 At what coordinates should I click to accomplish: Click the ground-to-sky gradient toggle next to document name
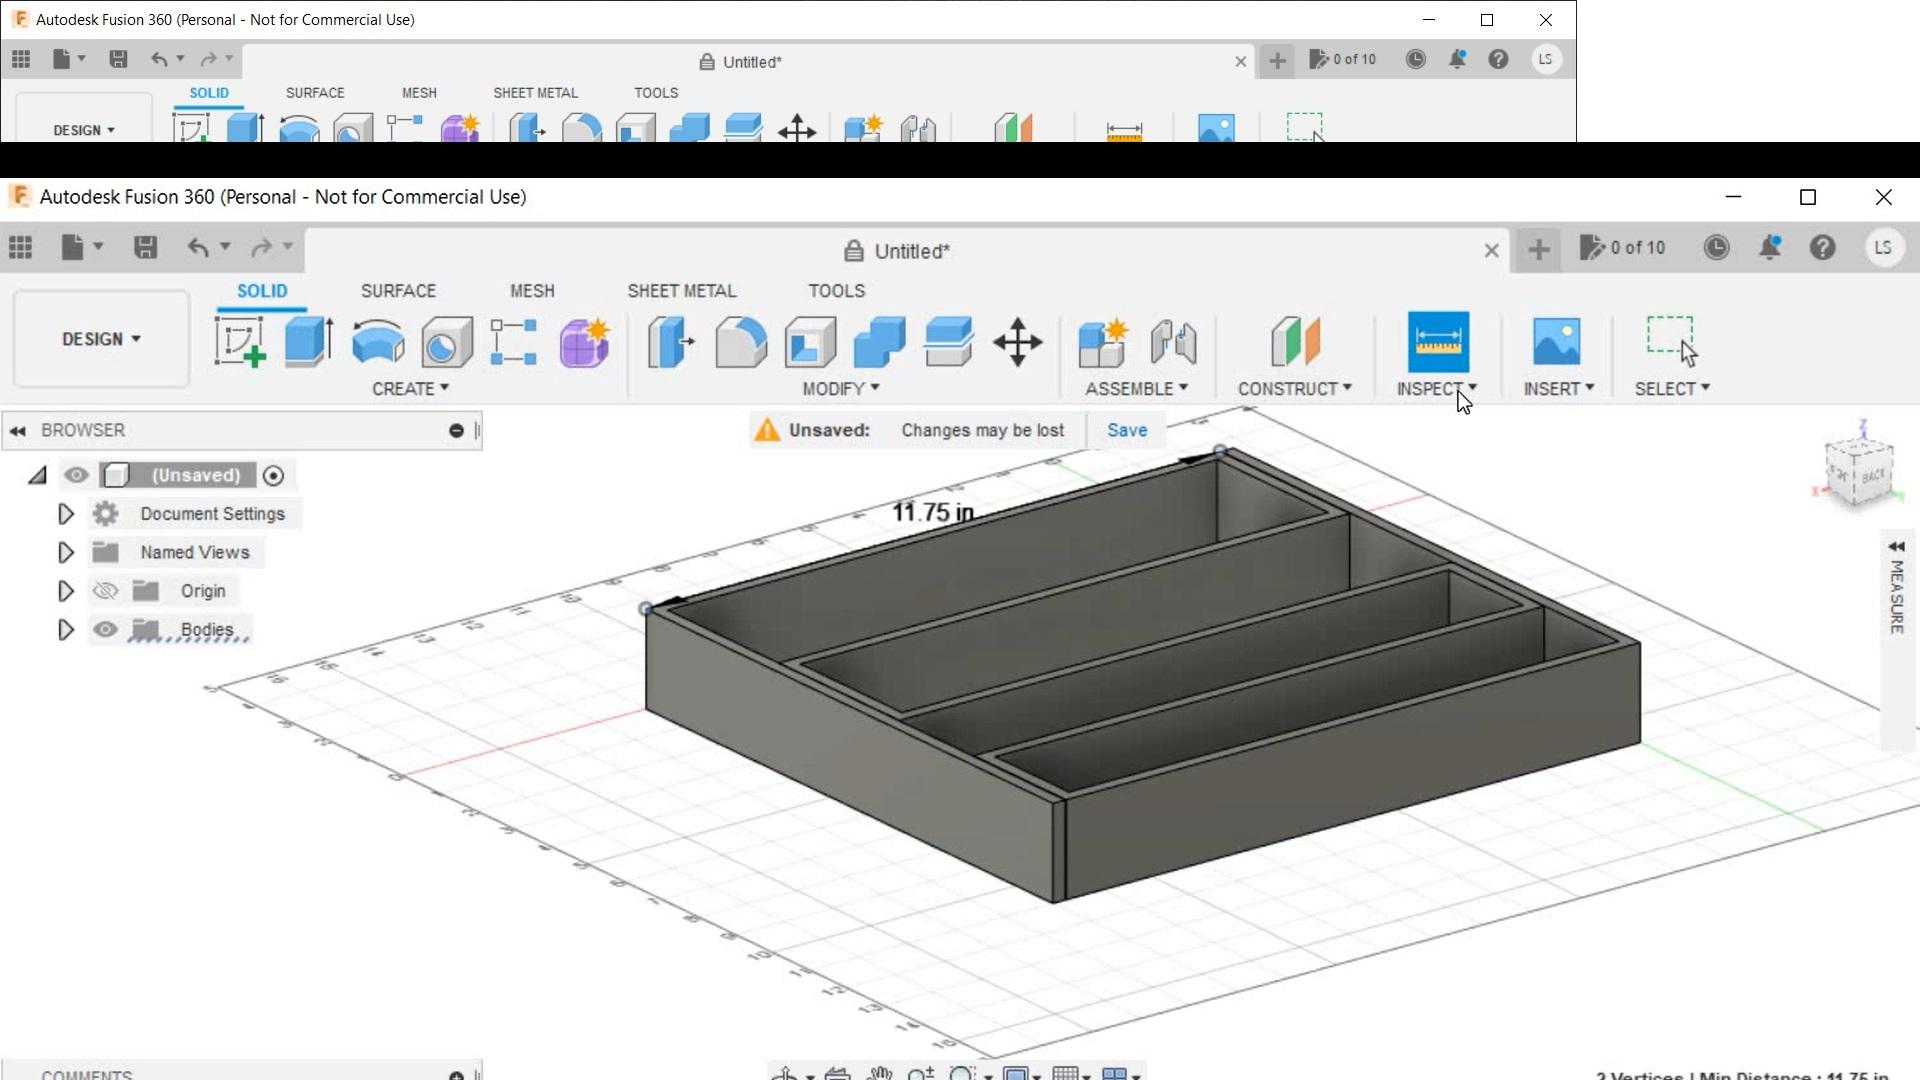[274, 475]
